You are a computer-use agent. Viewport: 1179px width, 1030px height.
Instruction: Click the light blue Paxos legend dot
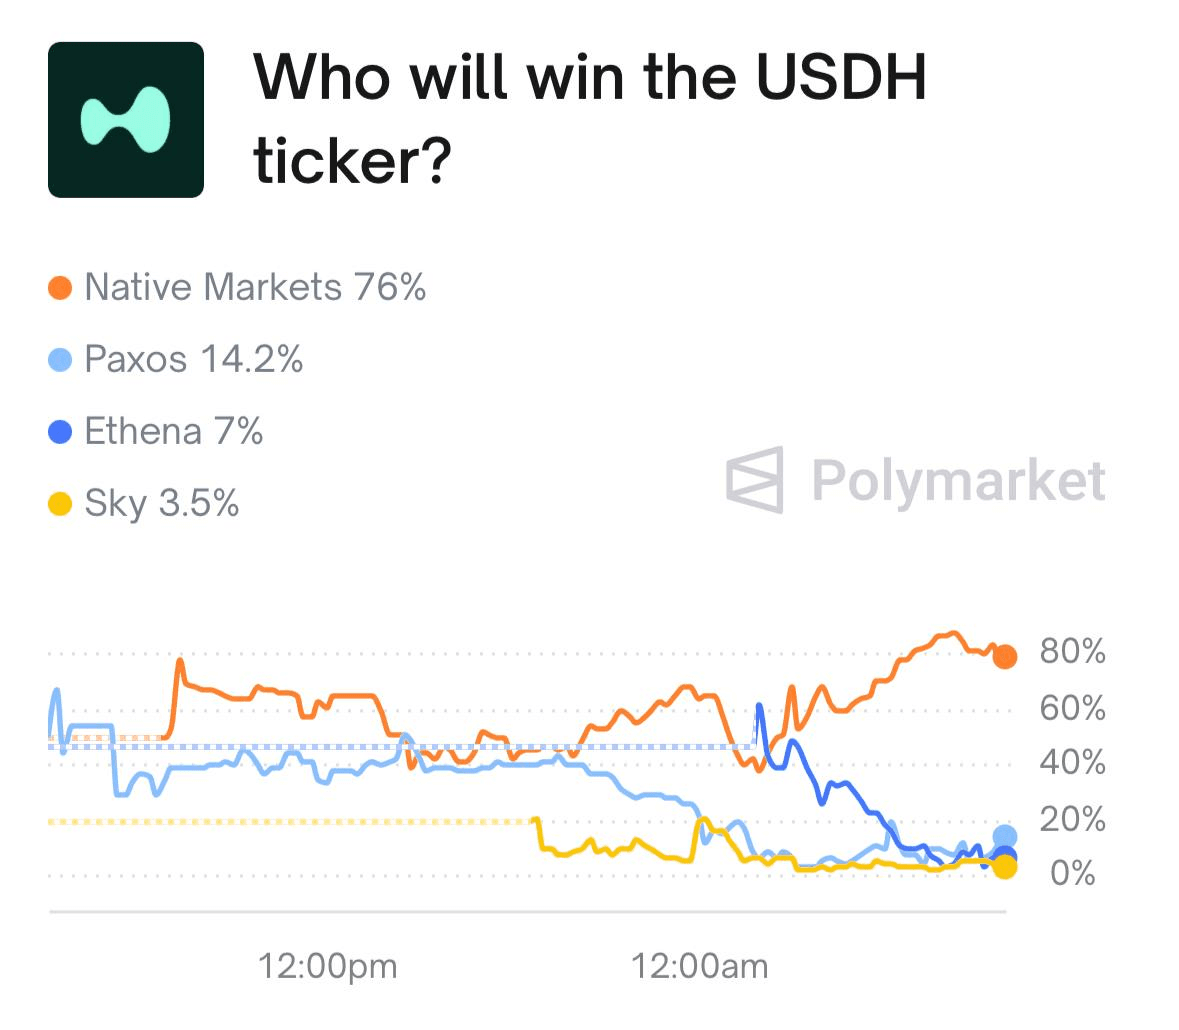(60, 359)
